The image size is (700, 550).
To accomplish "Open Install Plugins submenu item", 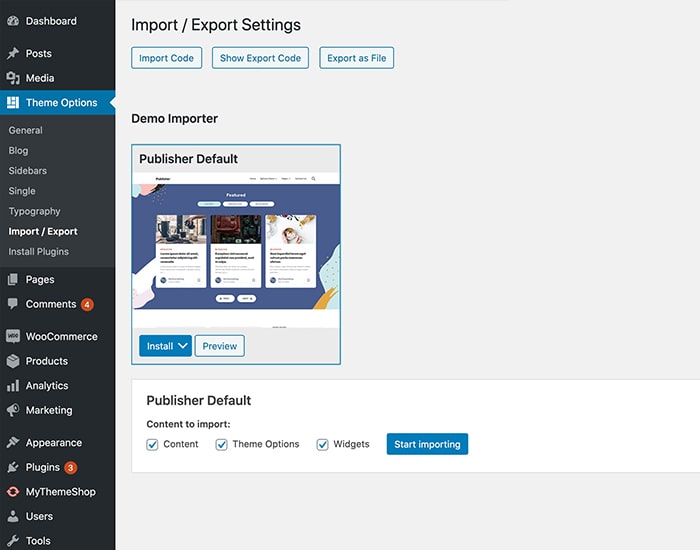I will 38,251.
